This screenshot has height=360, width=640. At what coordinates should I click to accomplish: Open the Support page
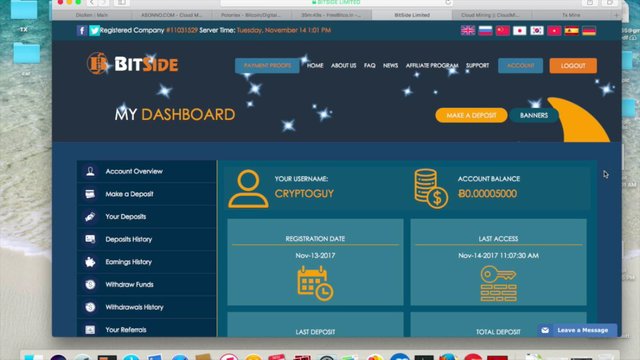(x=477, y=65)
